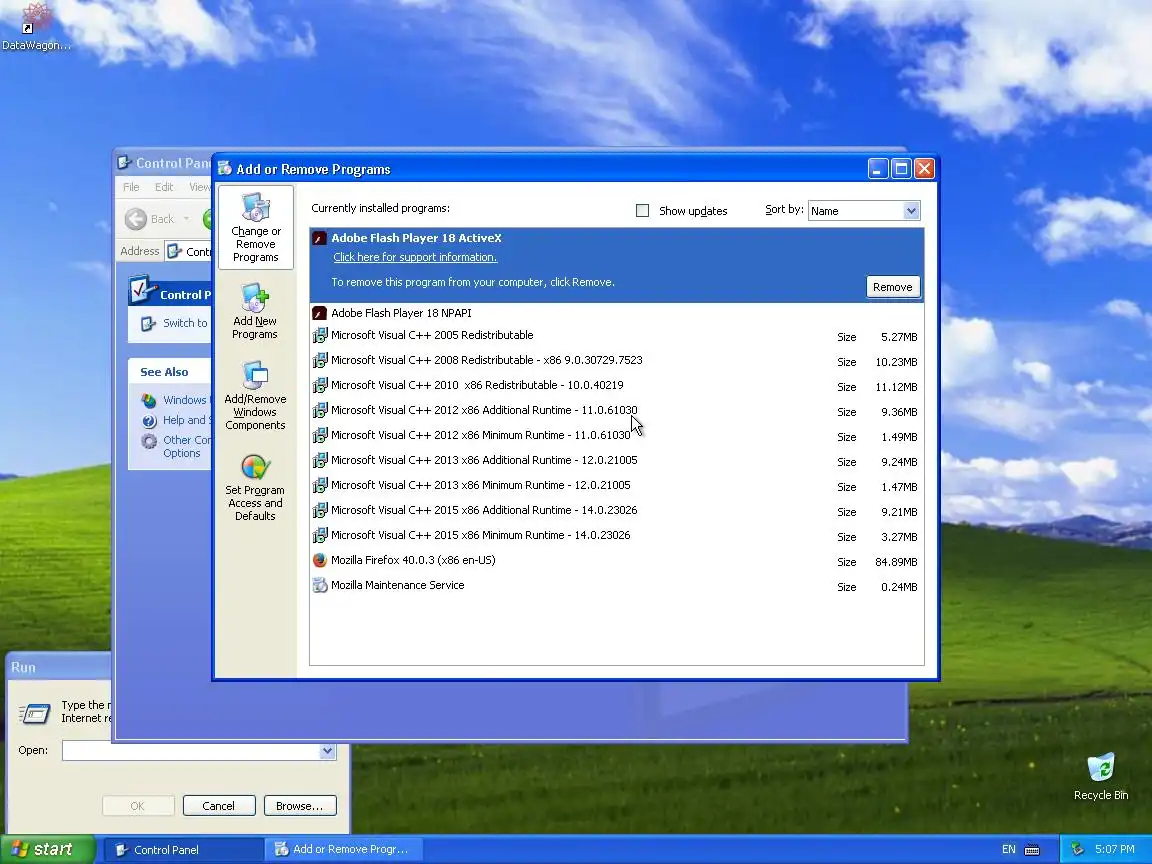Click Visual C++ 2013 Minimum Runtime icon

click(320, 486)
